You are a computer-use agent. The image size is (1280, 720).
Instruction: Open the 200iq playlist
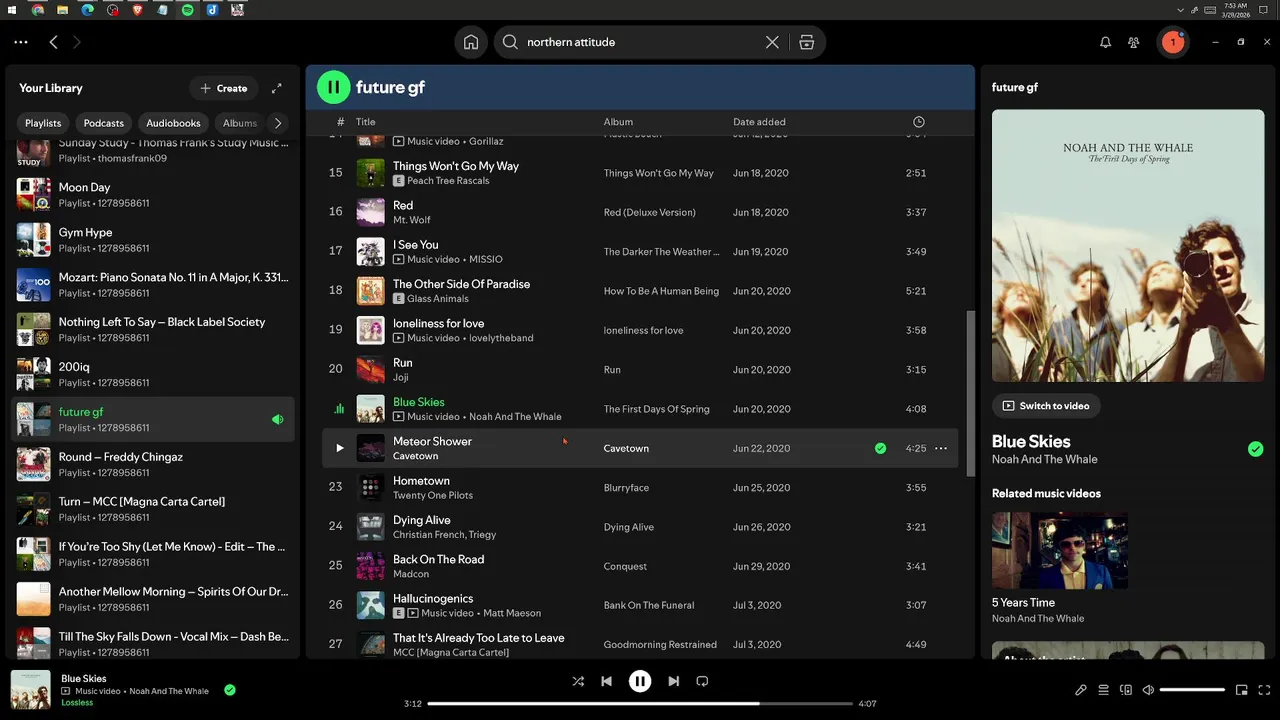[154, 375]
